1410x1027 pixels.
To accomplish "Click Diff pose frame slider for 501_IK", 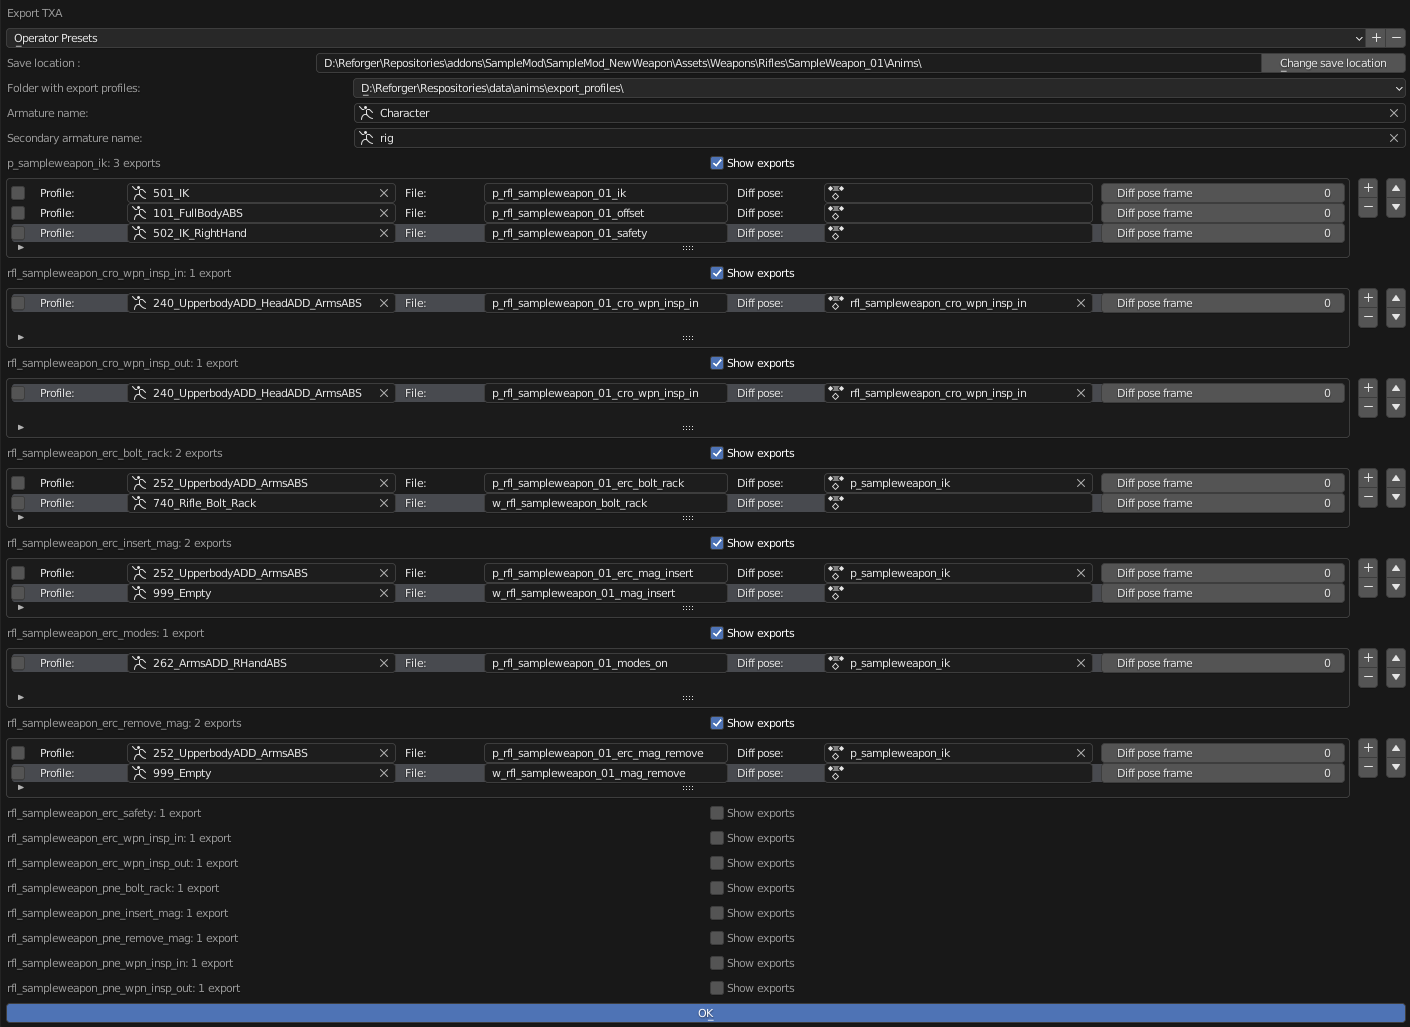I will pyautogui.click(x=1222, y=193).
